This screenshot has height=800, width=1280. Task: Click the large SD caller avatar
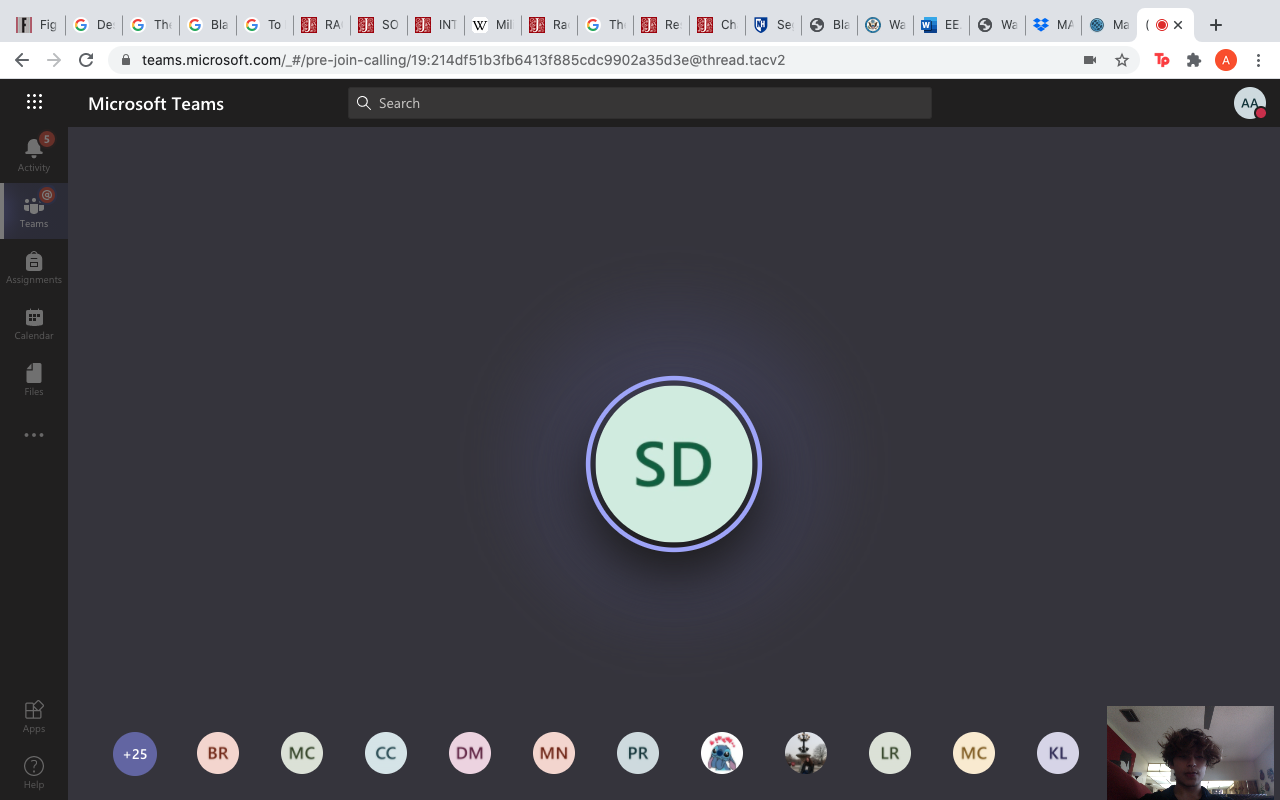click(674, 464)
